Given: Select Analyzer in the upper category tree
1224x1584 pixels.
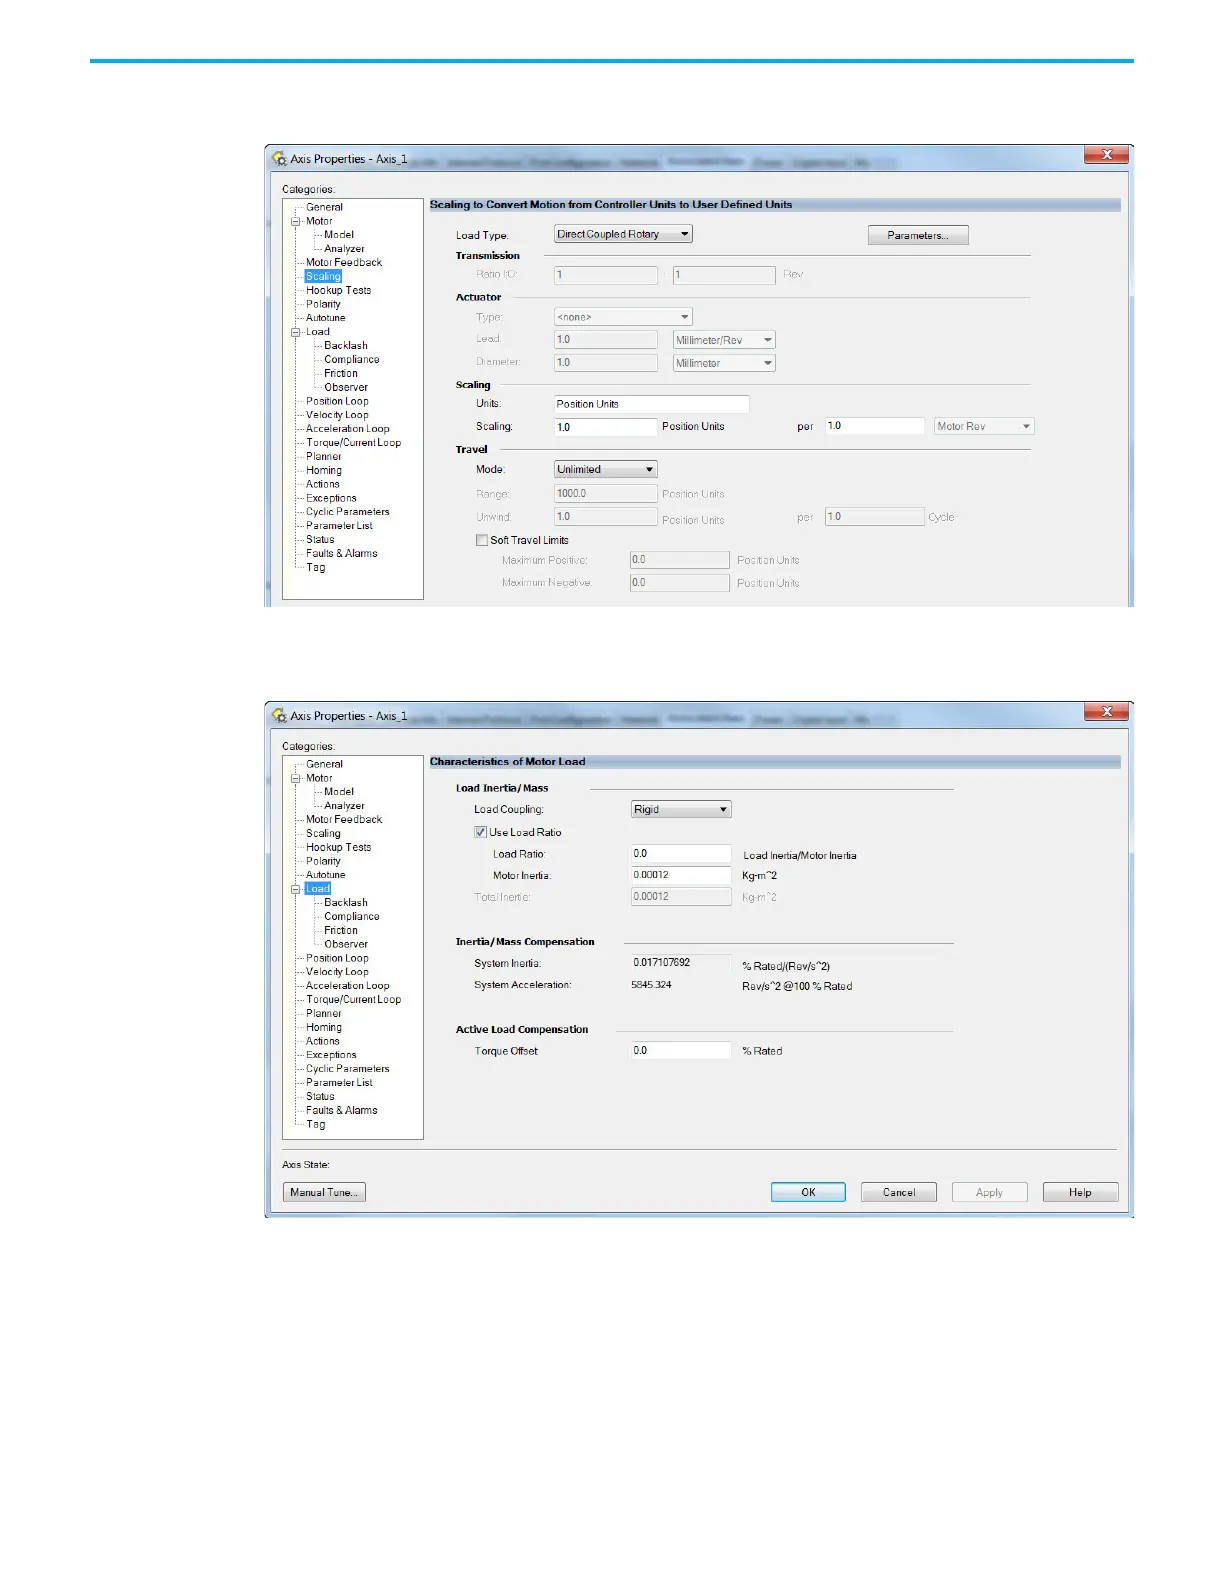Looking at the screenshot, I should [x=344, y=249].
